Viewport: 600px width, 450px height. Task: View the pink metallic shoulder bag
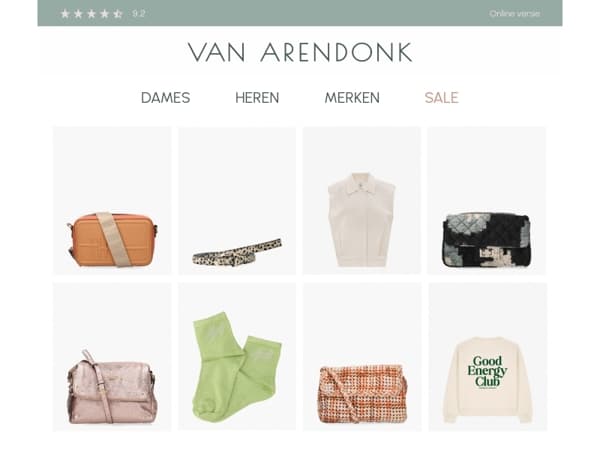coord(112,357)
